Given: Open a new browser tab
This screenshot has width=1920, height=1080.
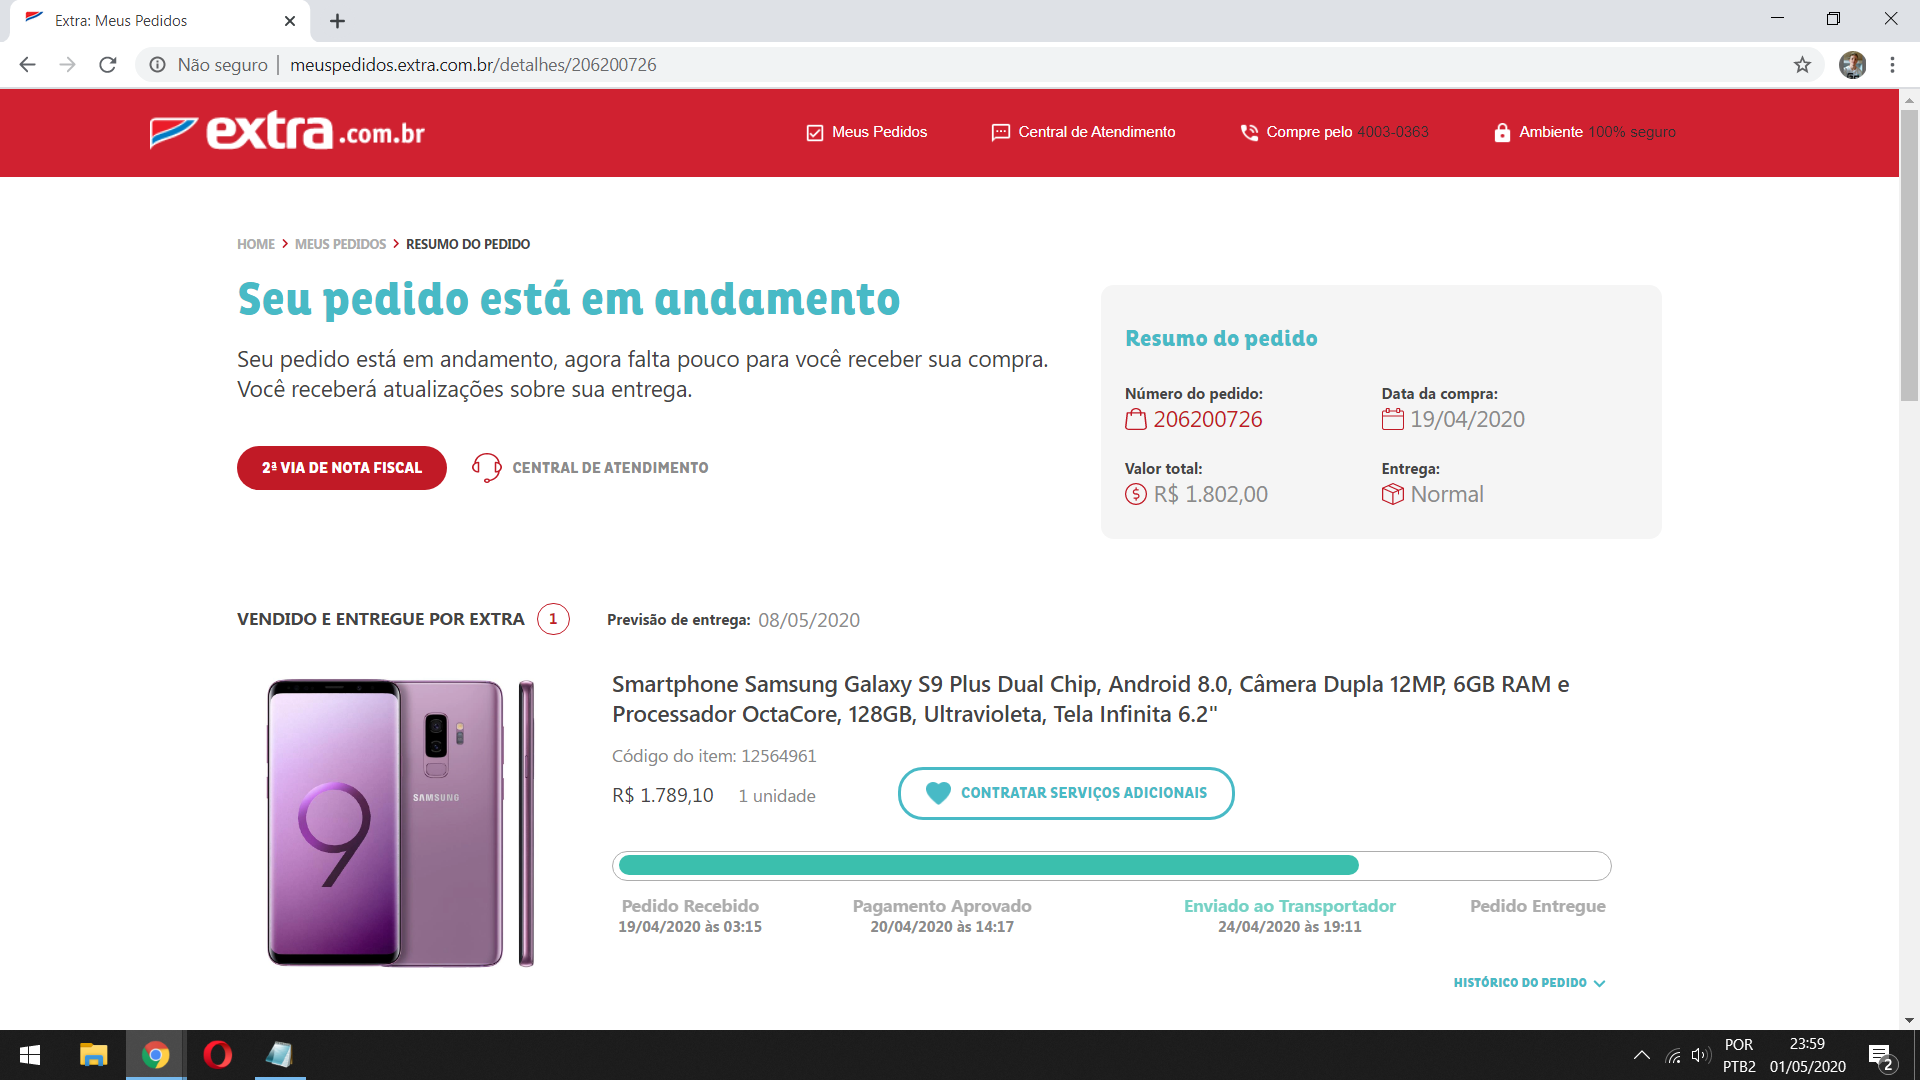Looking at the screenshot, I should tap(338, 21).
